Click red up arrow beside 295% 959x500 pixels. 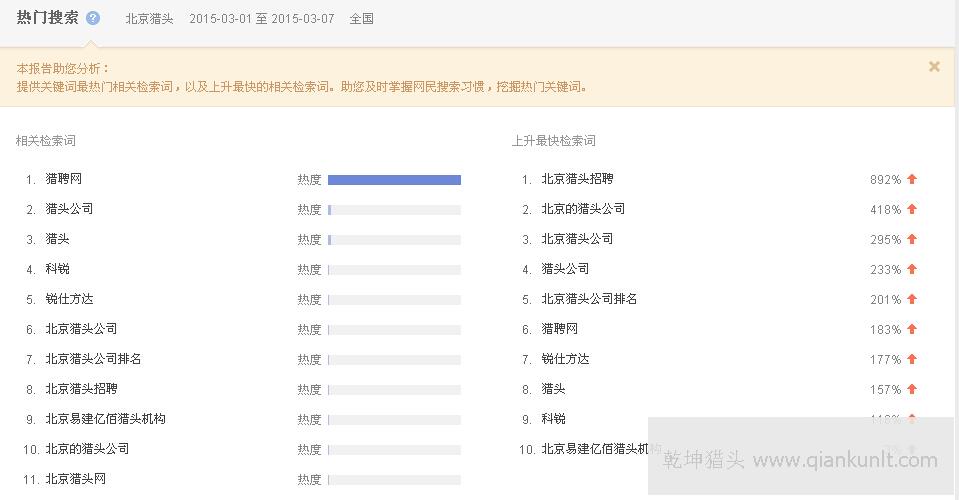point(912,239)
